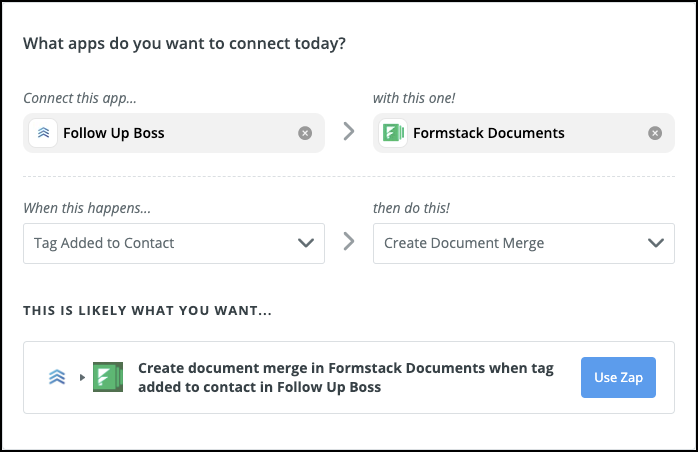Open the Tag Added to Contact trigger dropdown

(160, 243)
